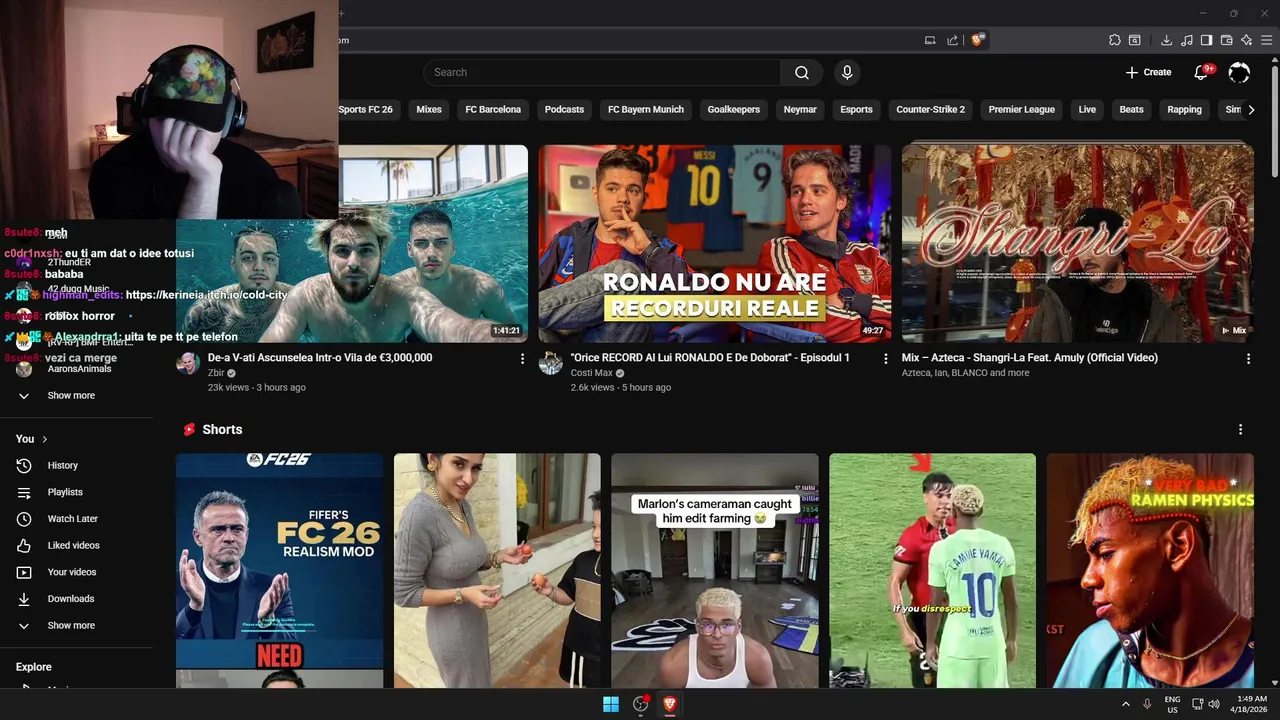Click the Brave browser taskbar icon
The image size is (1280, 720).
pos(670,704)
